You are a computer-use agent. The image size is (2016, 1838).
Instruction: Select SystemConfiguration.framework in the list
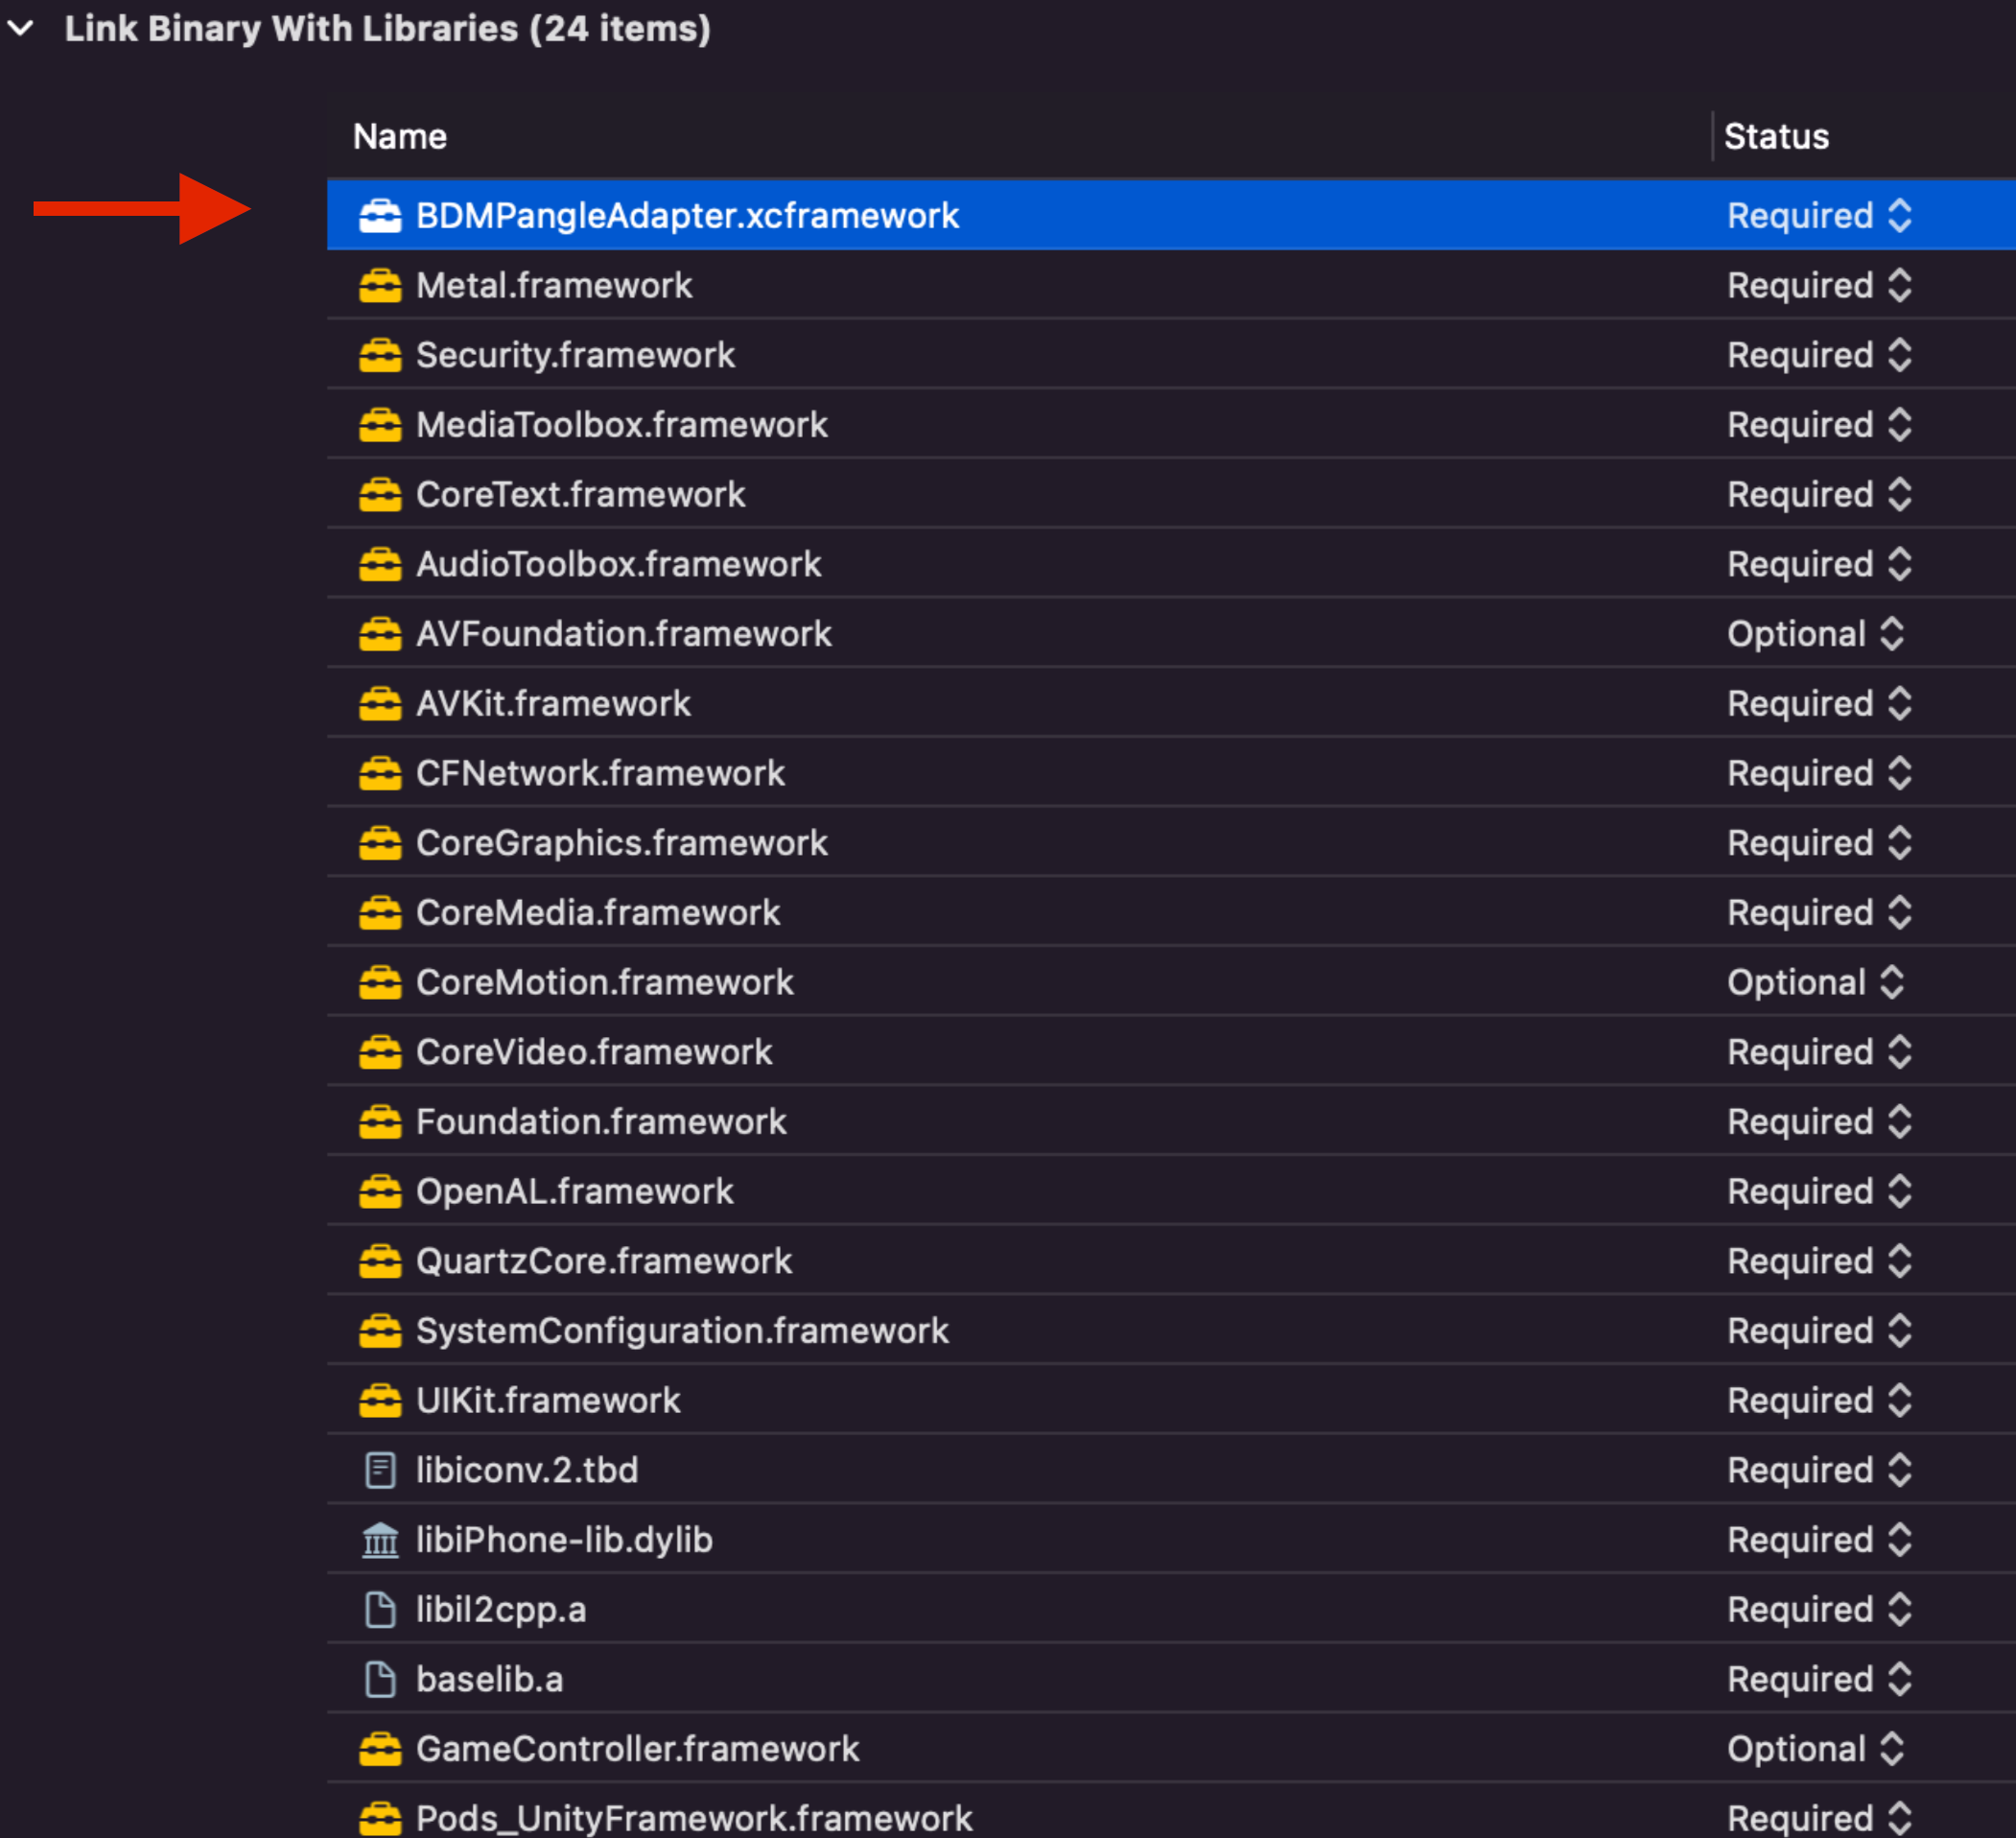pyautogui.click(x=682, y=1331)
